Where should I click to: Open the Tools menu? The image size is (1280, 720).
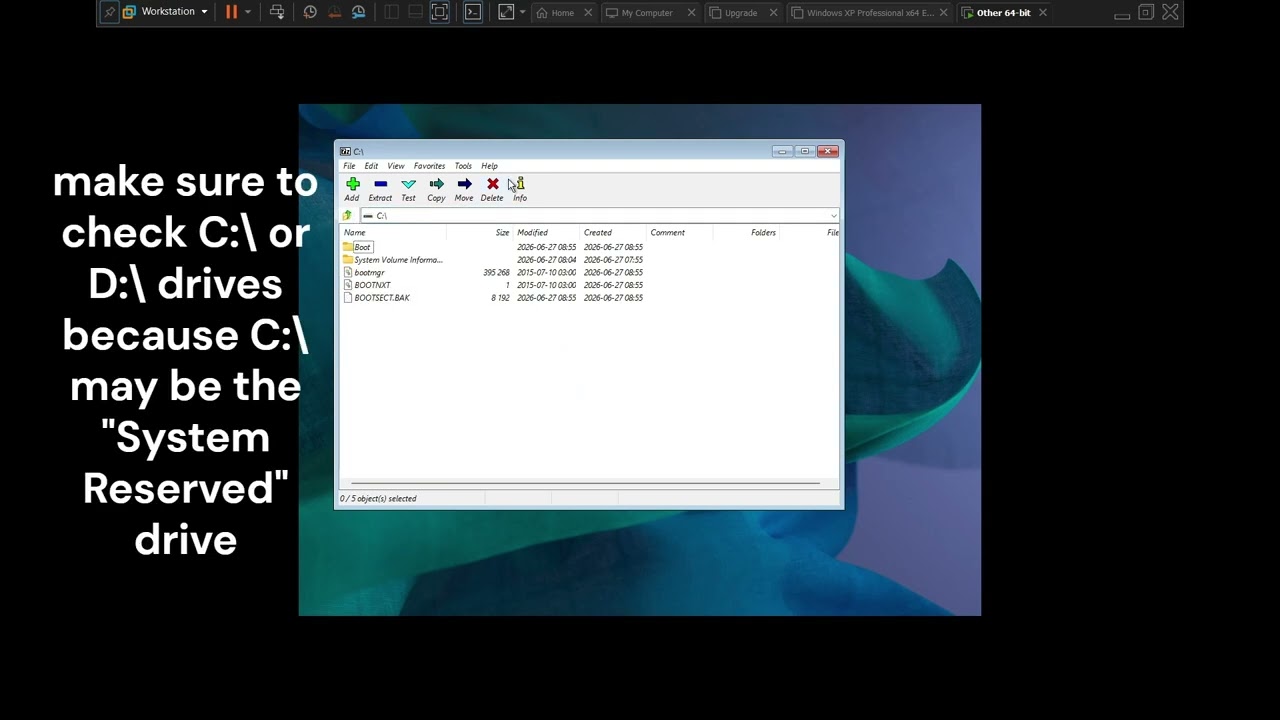463,166
